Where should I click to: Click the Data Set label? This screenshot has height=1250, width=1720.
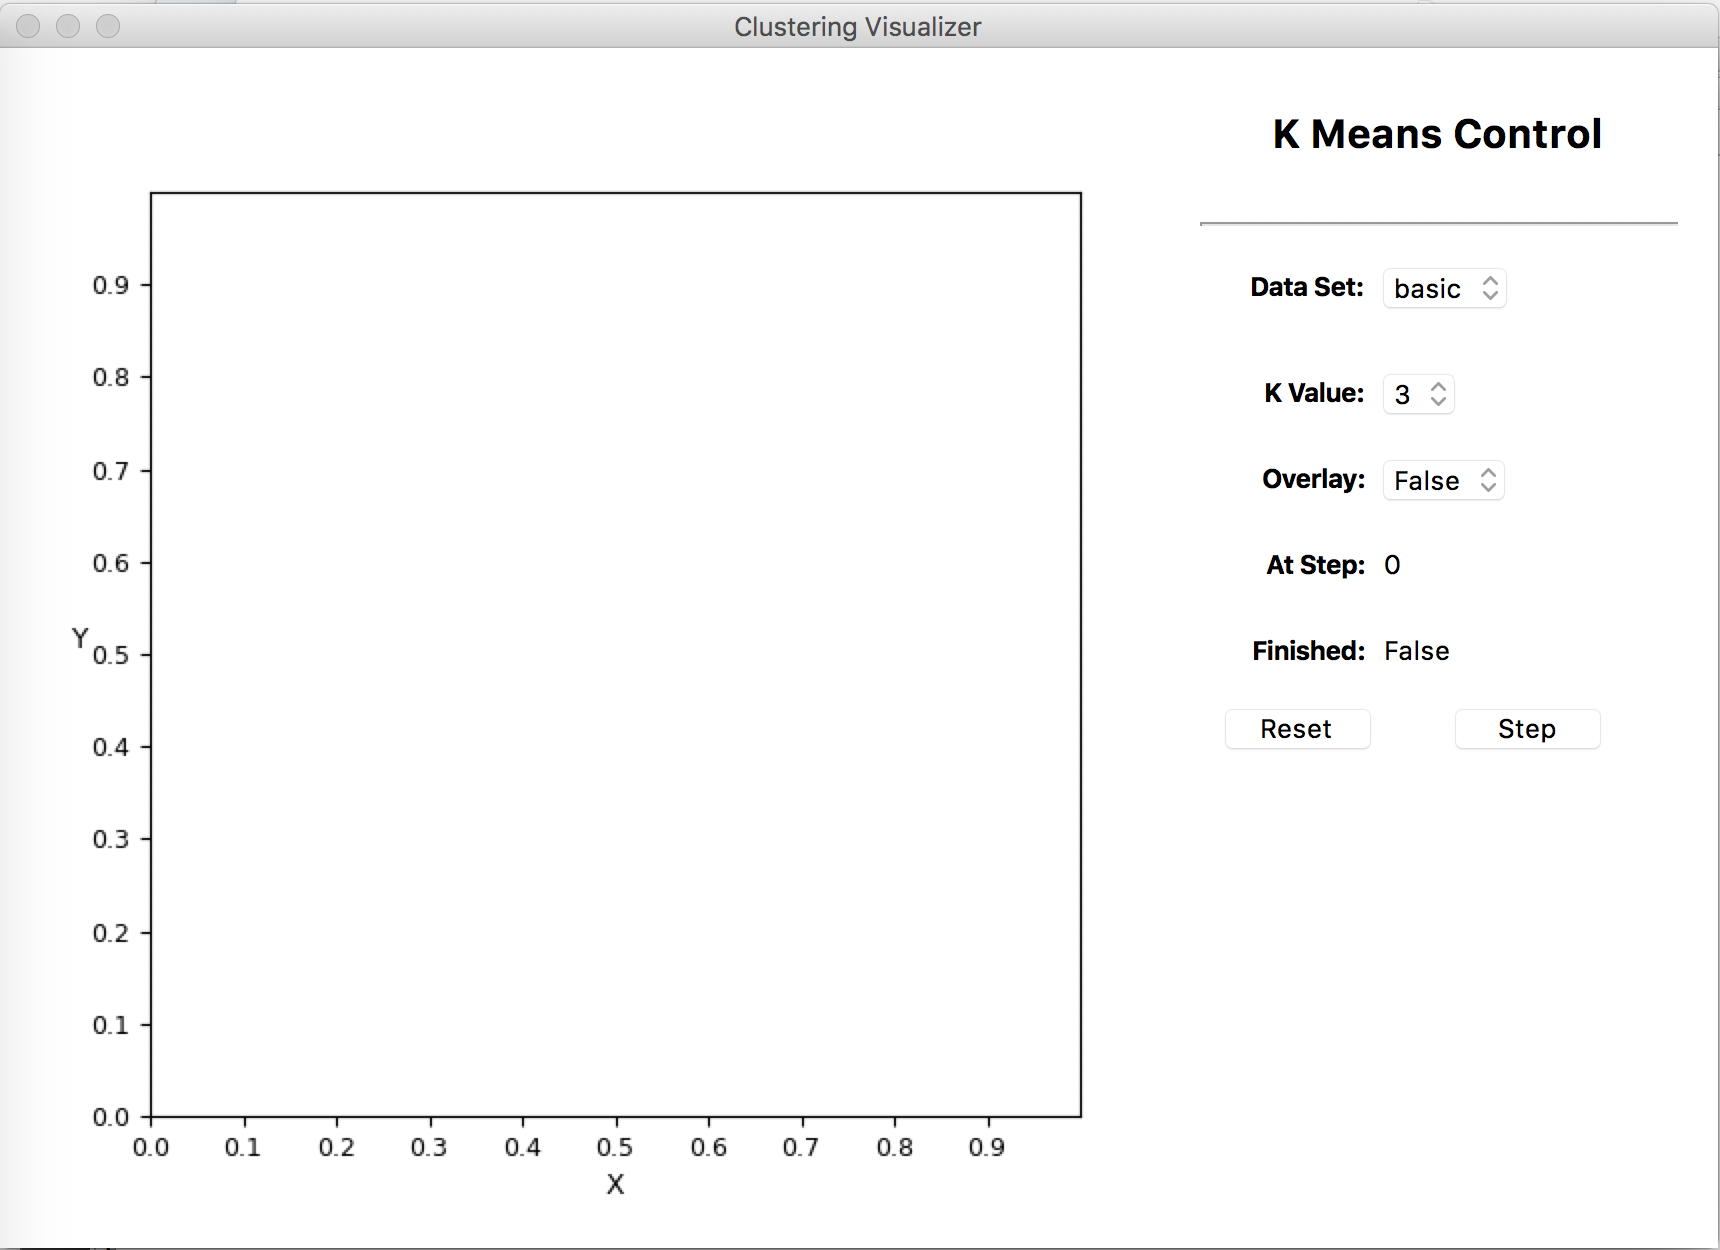(1306, 288)
